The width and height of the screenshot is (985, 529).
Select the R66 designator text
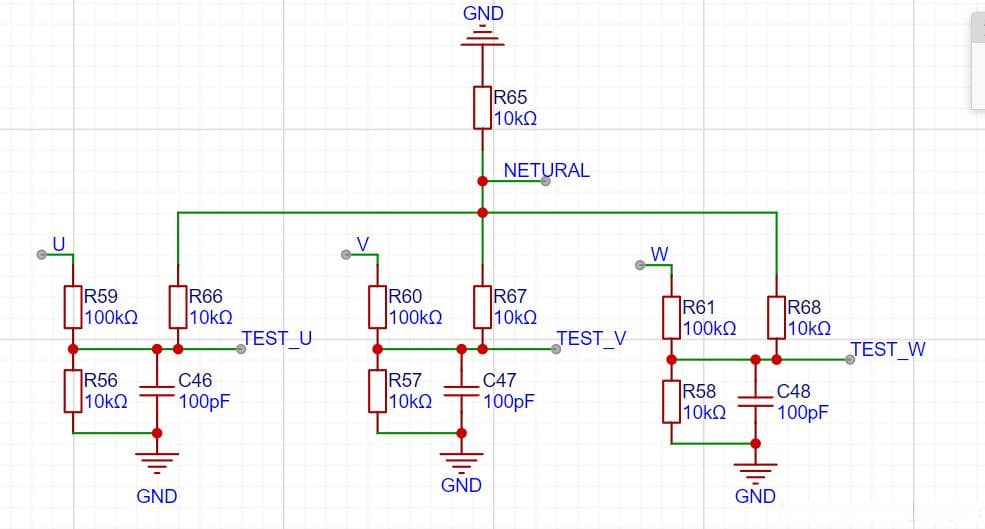[206, 296]
